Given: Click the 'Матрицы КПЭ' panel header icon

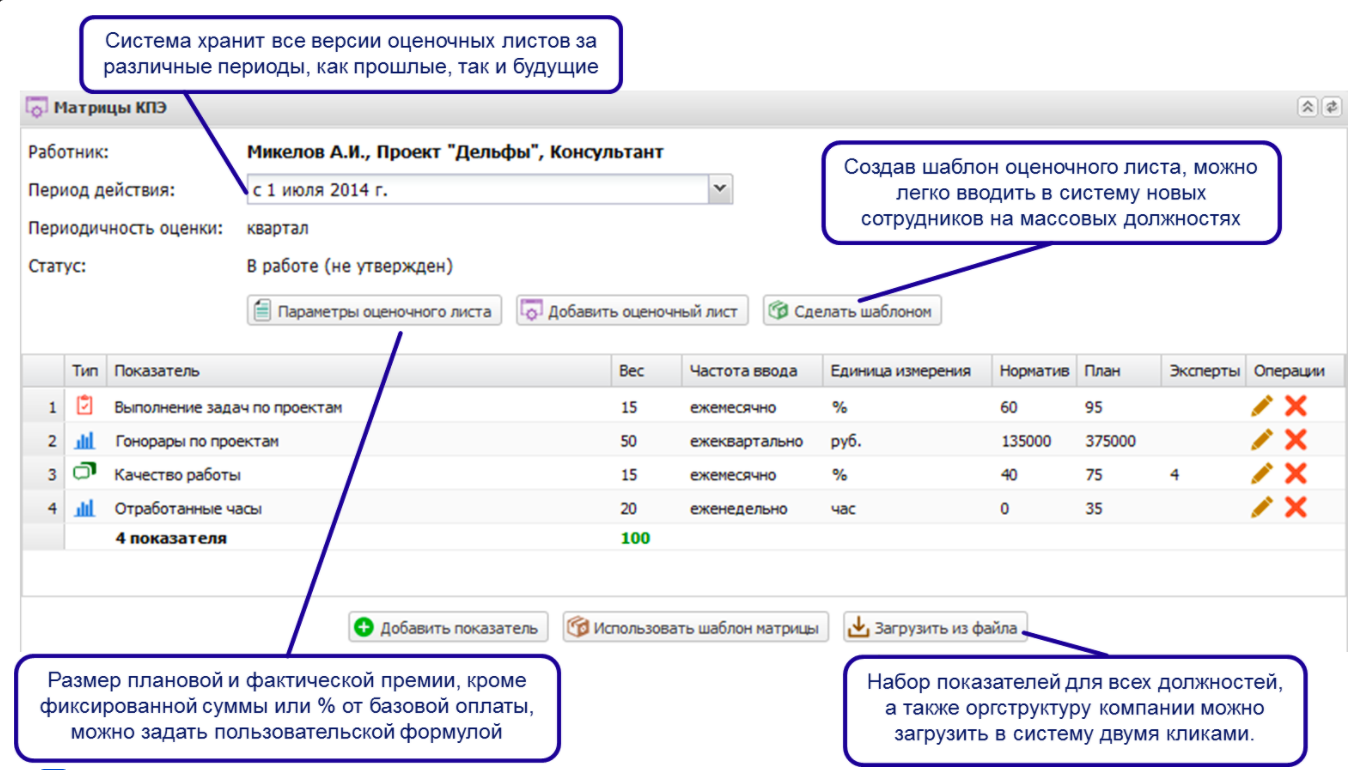Looking at the screenshot, I should 37,108.
